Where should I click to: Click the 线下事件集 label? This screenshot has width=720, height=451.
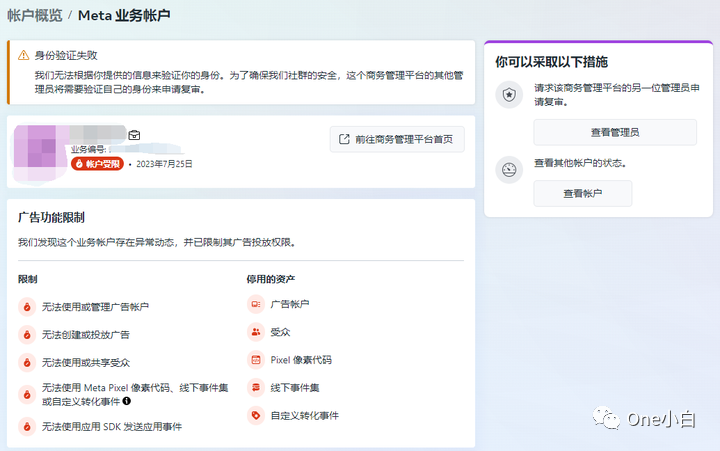click(x=295, y=388)
